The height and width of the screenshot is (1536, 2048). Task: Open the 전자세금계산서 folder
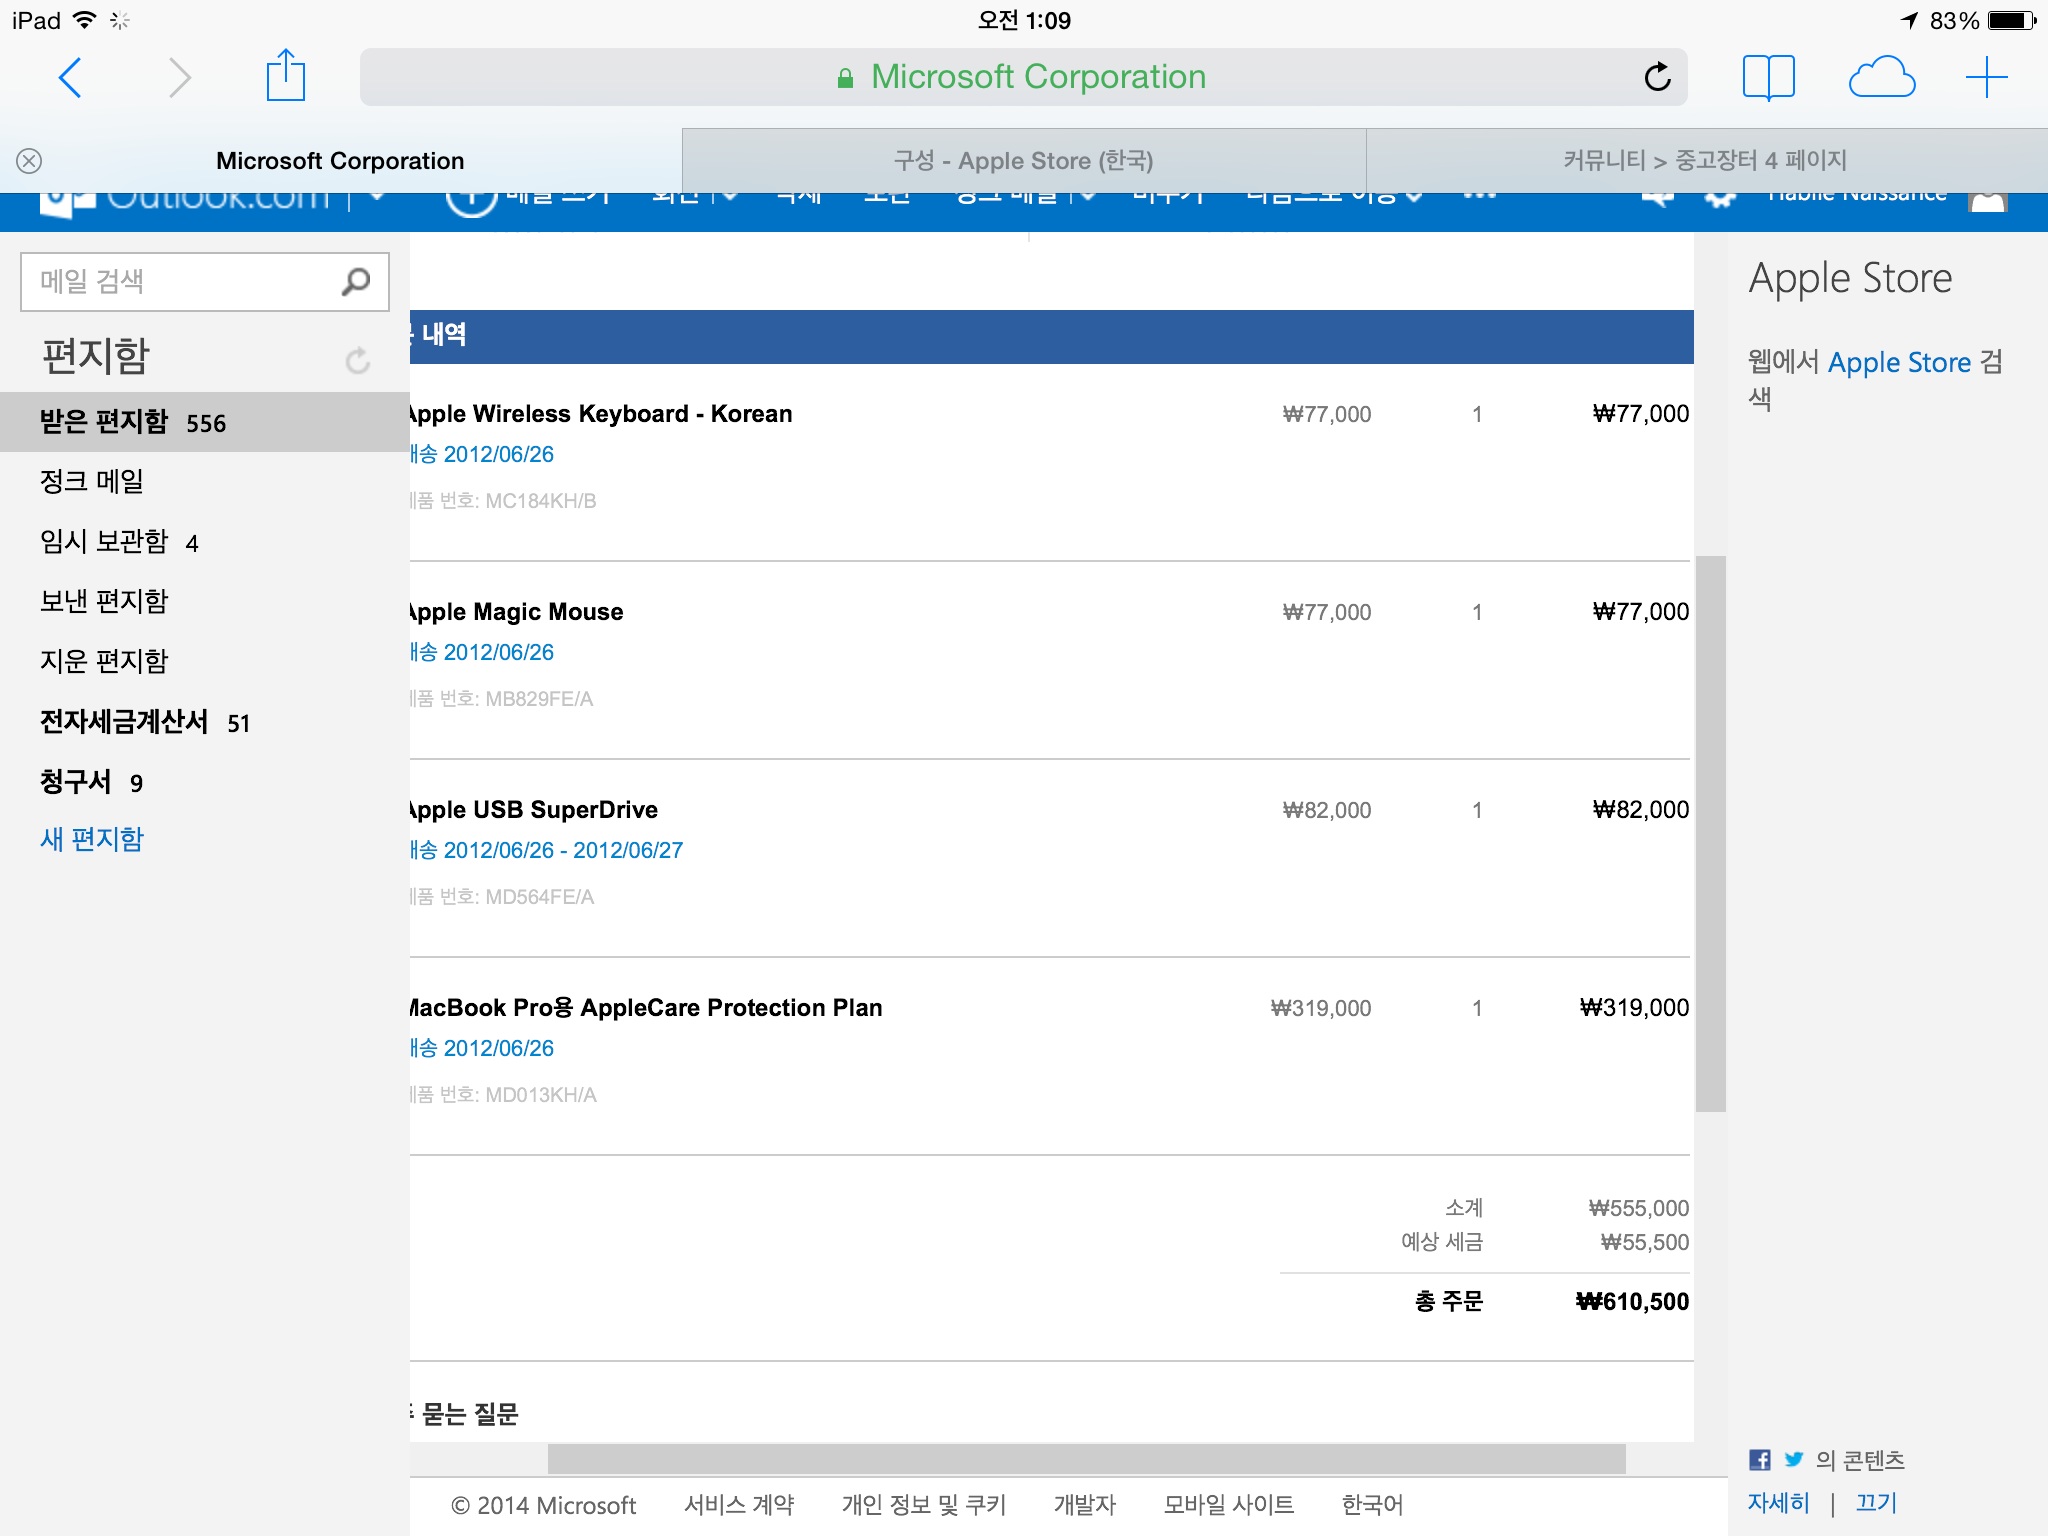[124, 722]
